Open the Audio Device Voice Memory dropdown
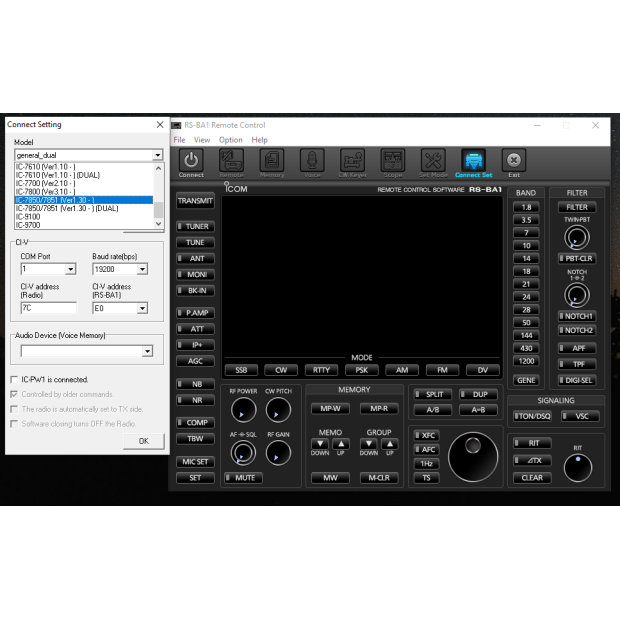Viewport: 620px width, 620px height. point(147,351)
